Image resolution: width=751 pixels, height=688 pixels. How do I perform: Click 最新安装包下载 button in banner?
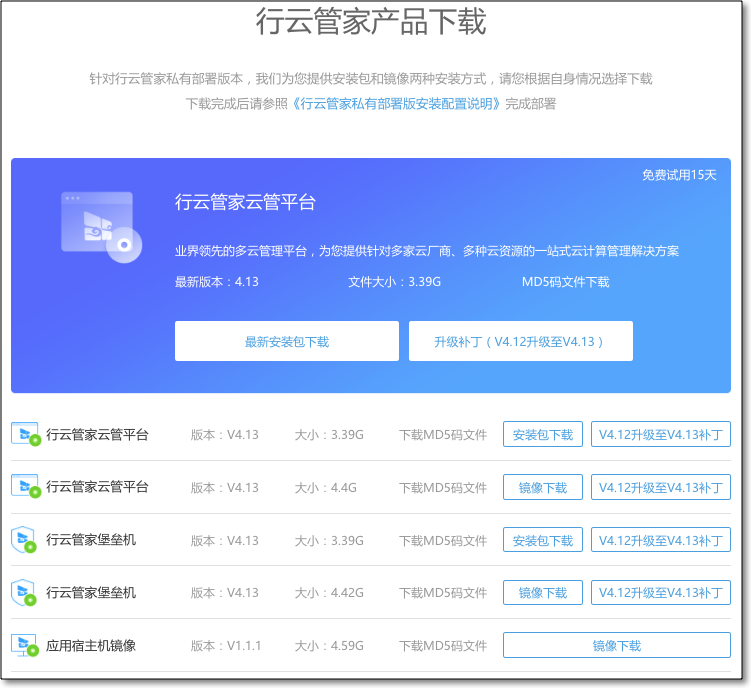tap(287, 341)
